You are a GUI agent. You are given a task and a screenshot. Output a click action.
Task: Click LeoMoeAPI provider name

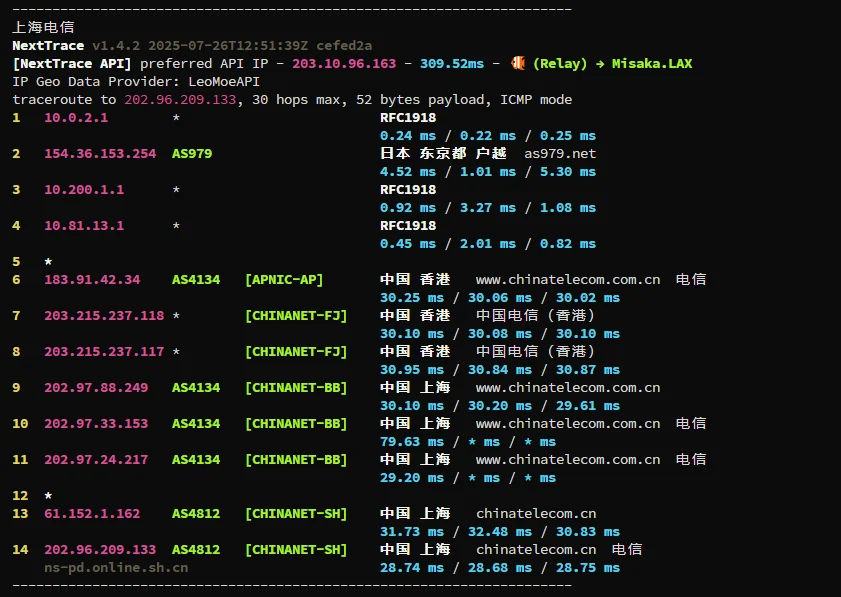point(224,82)
